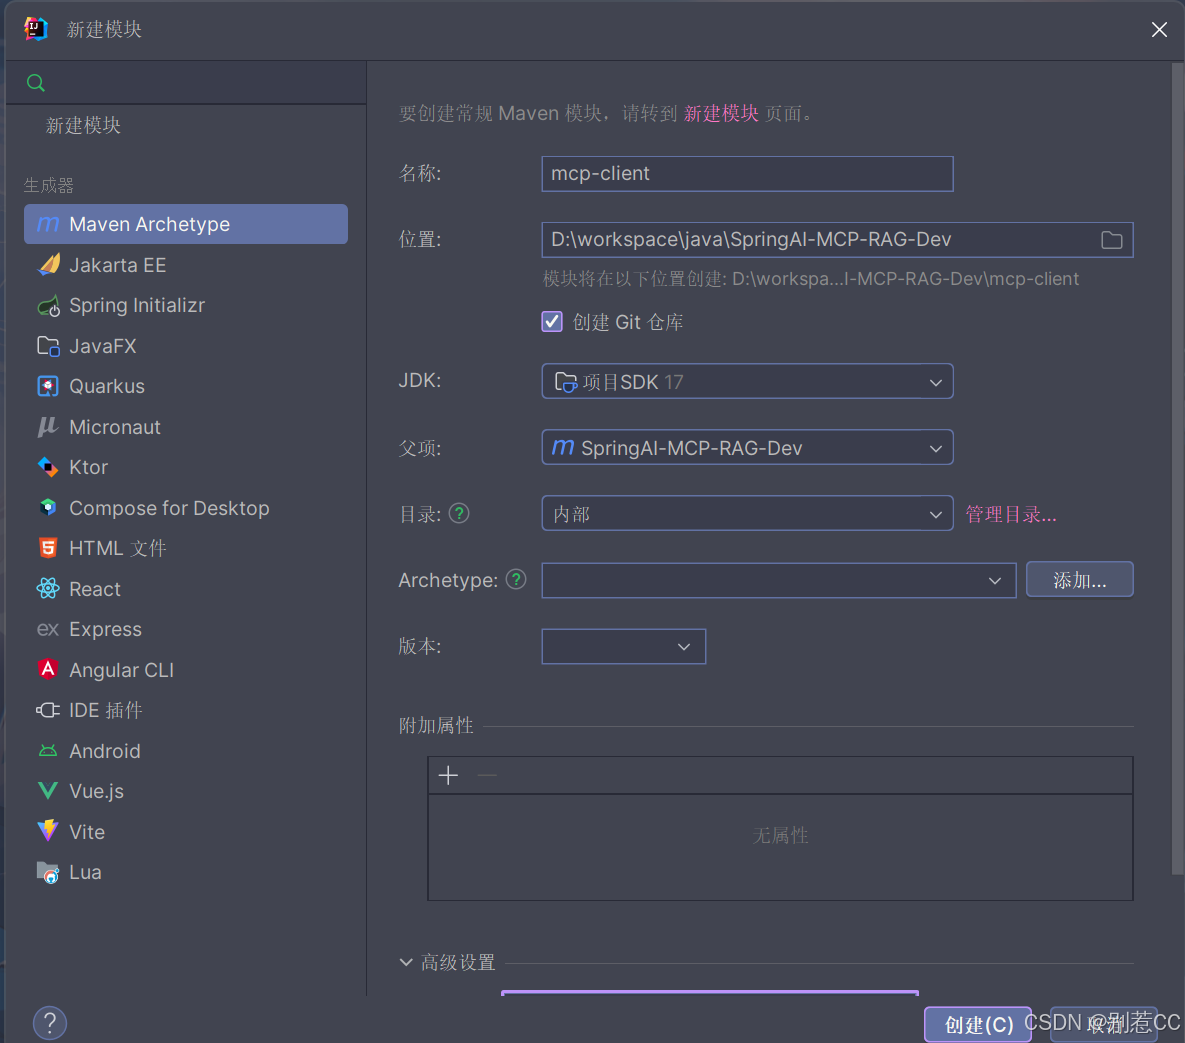Select the Vue.js label
This screenshot has height=1043, width=1185.
point(96,791)
